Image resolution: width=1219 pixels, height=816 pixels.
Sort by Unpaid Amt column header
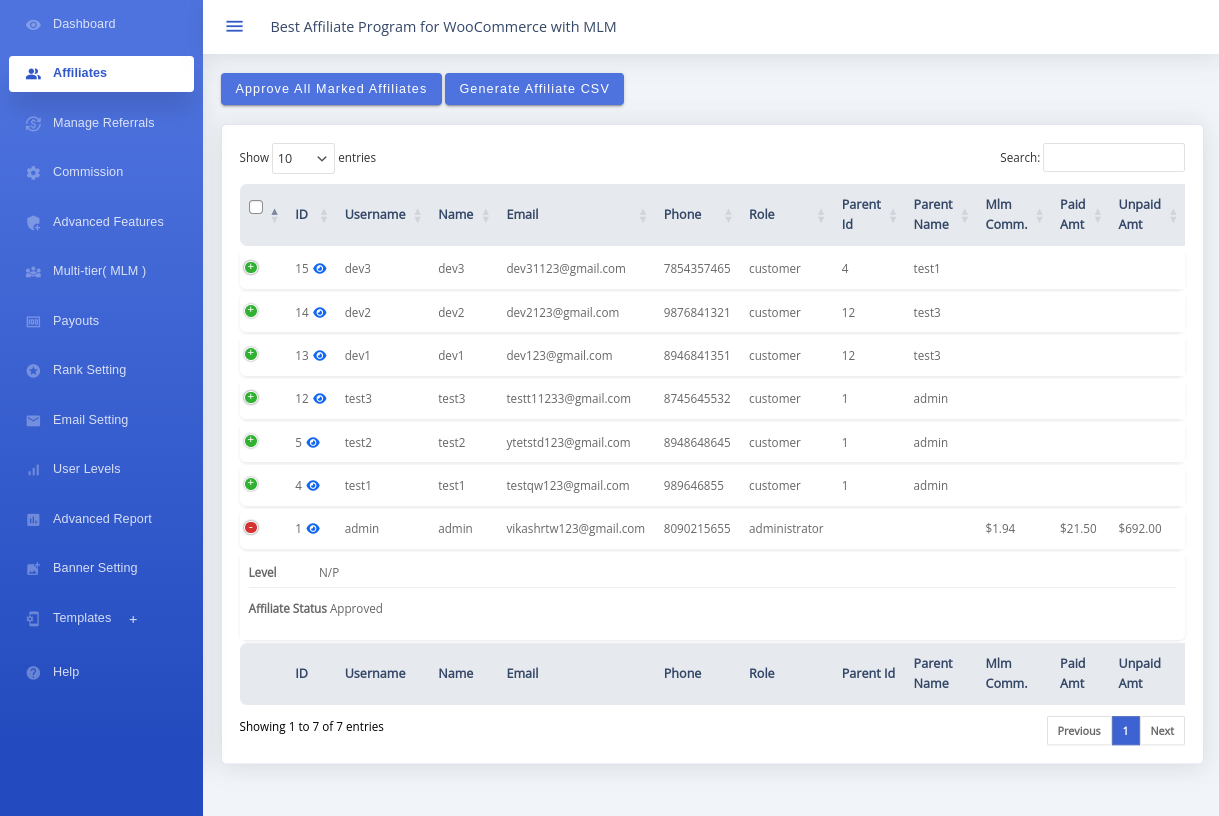pos(1147,215)
